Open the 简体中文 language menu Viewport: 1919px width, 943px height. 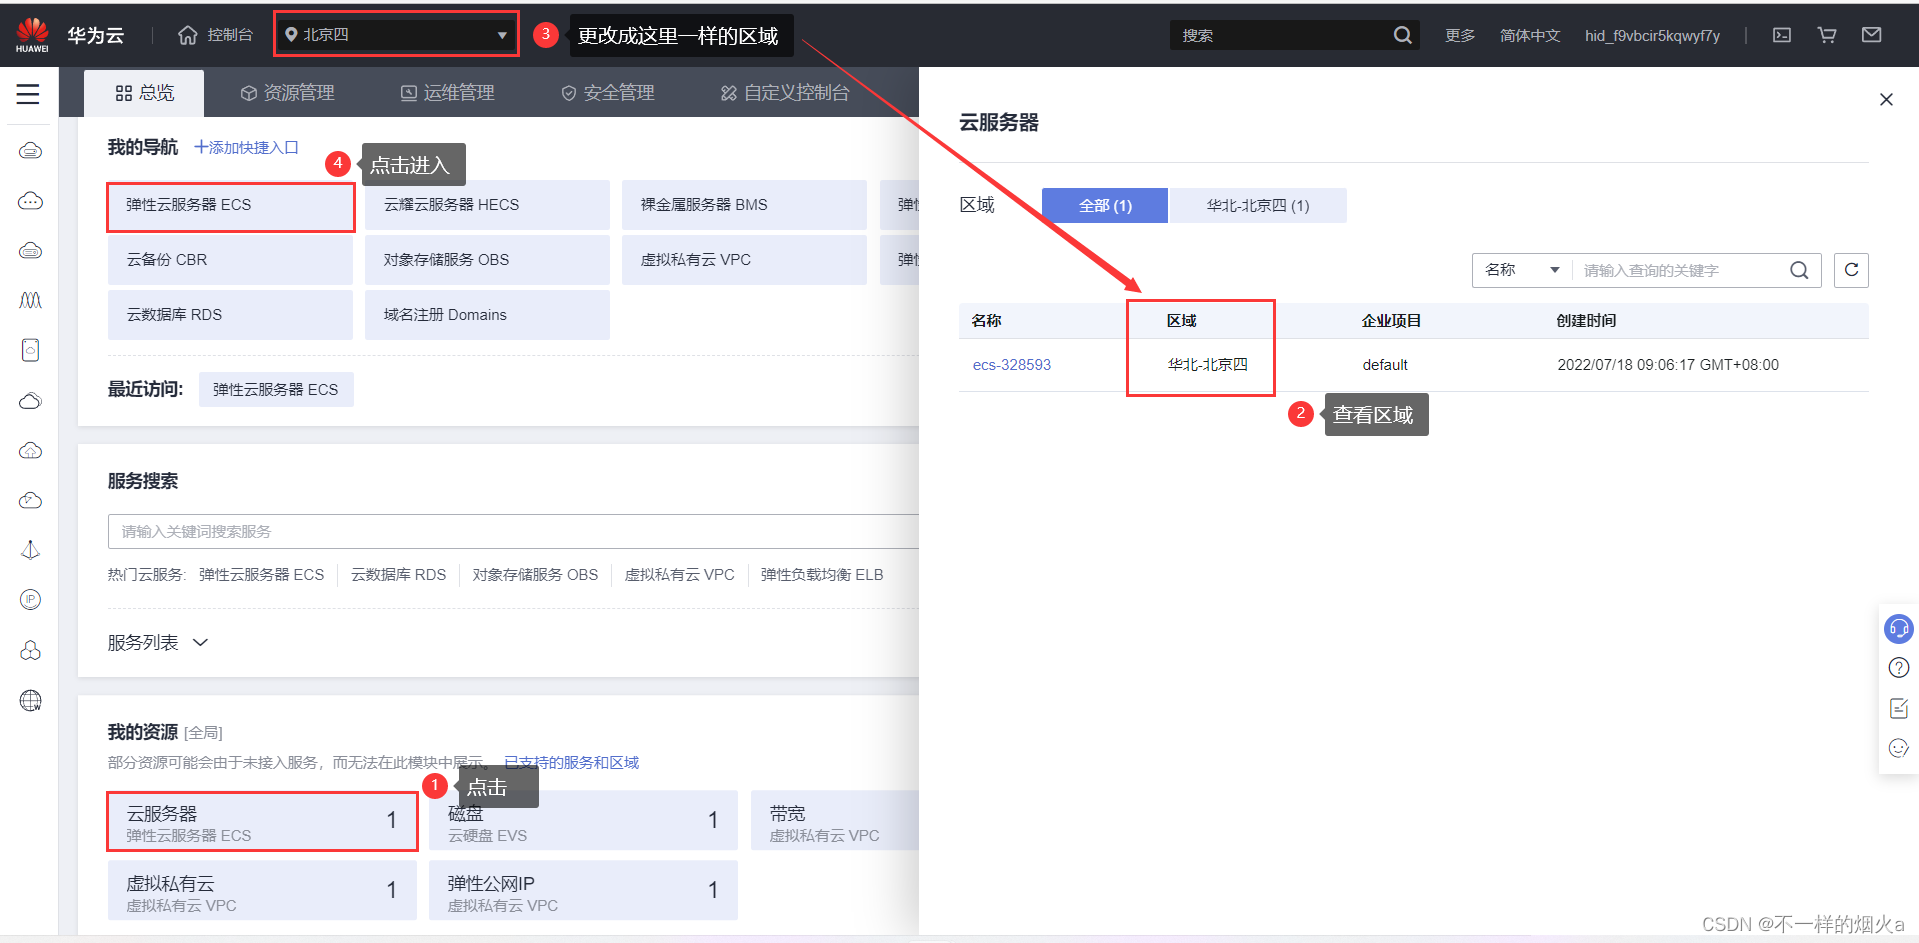[1530, 35]
